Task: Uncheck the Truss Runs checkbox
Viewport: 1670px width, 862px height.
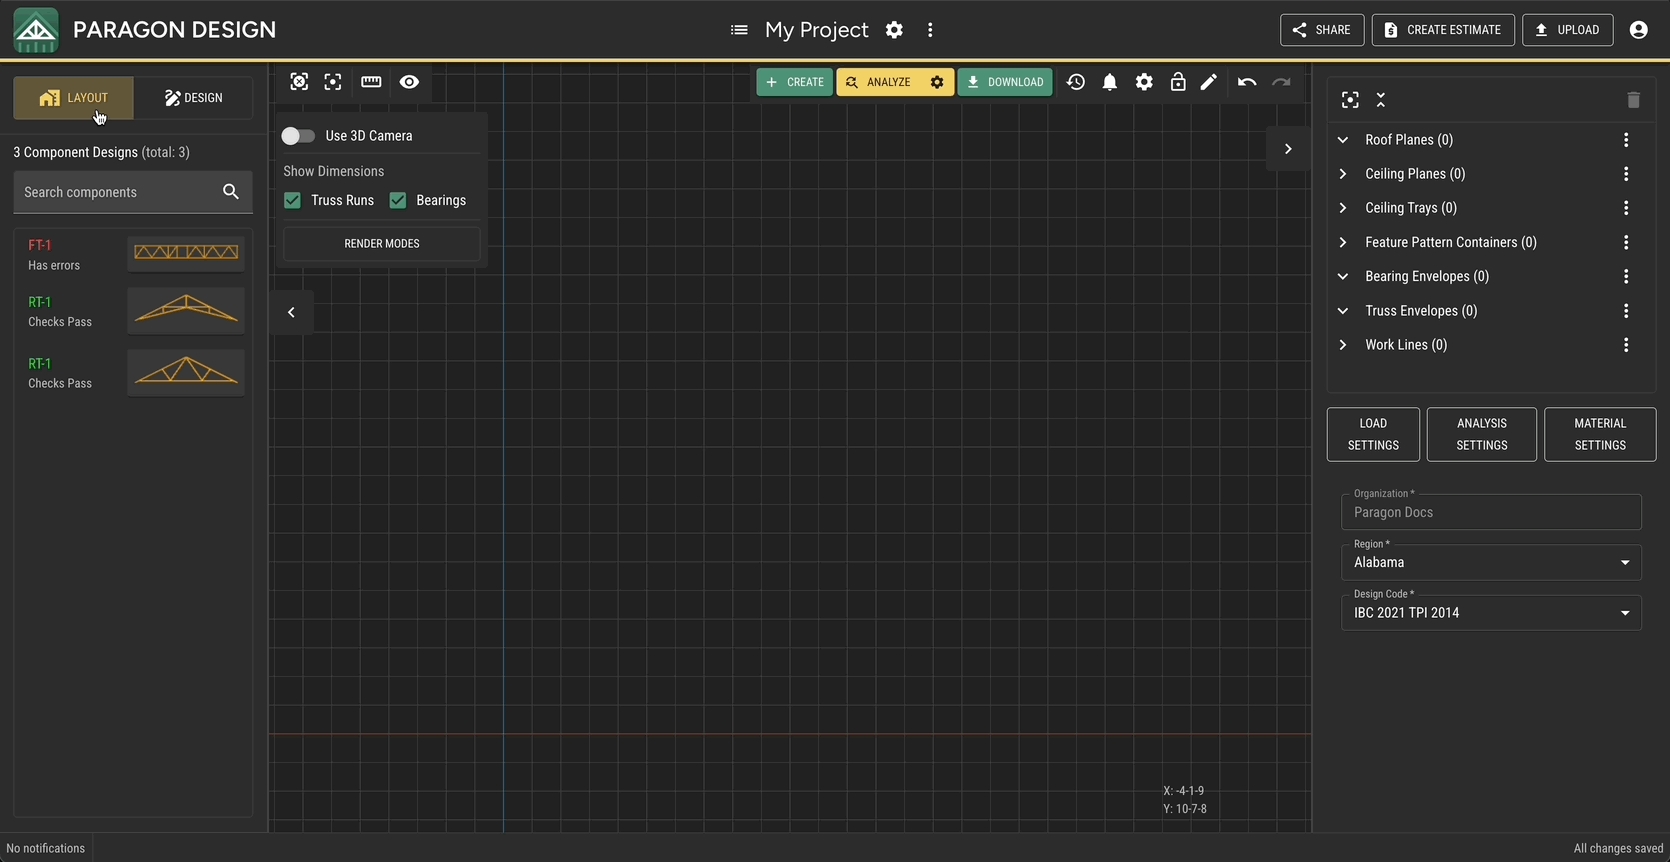Action: [x=292, y=200]
